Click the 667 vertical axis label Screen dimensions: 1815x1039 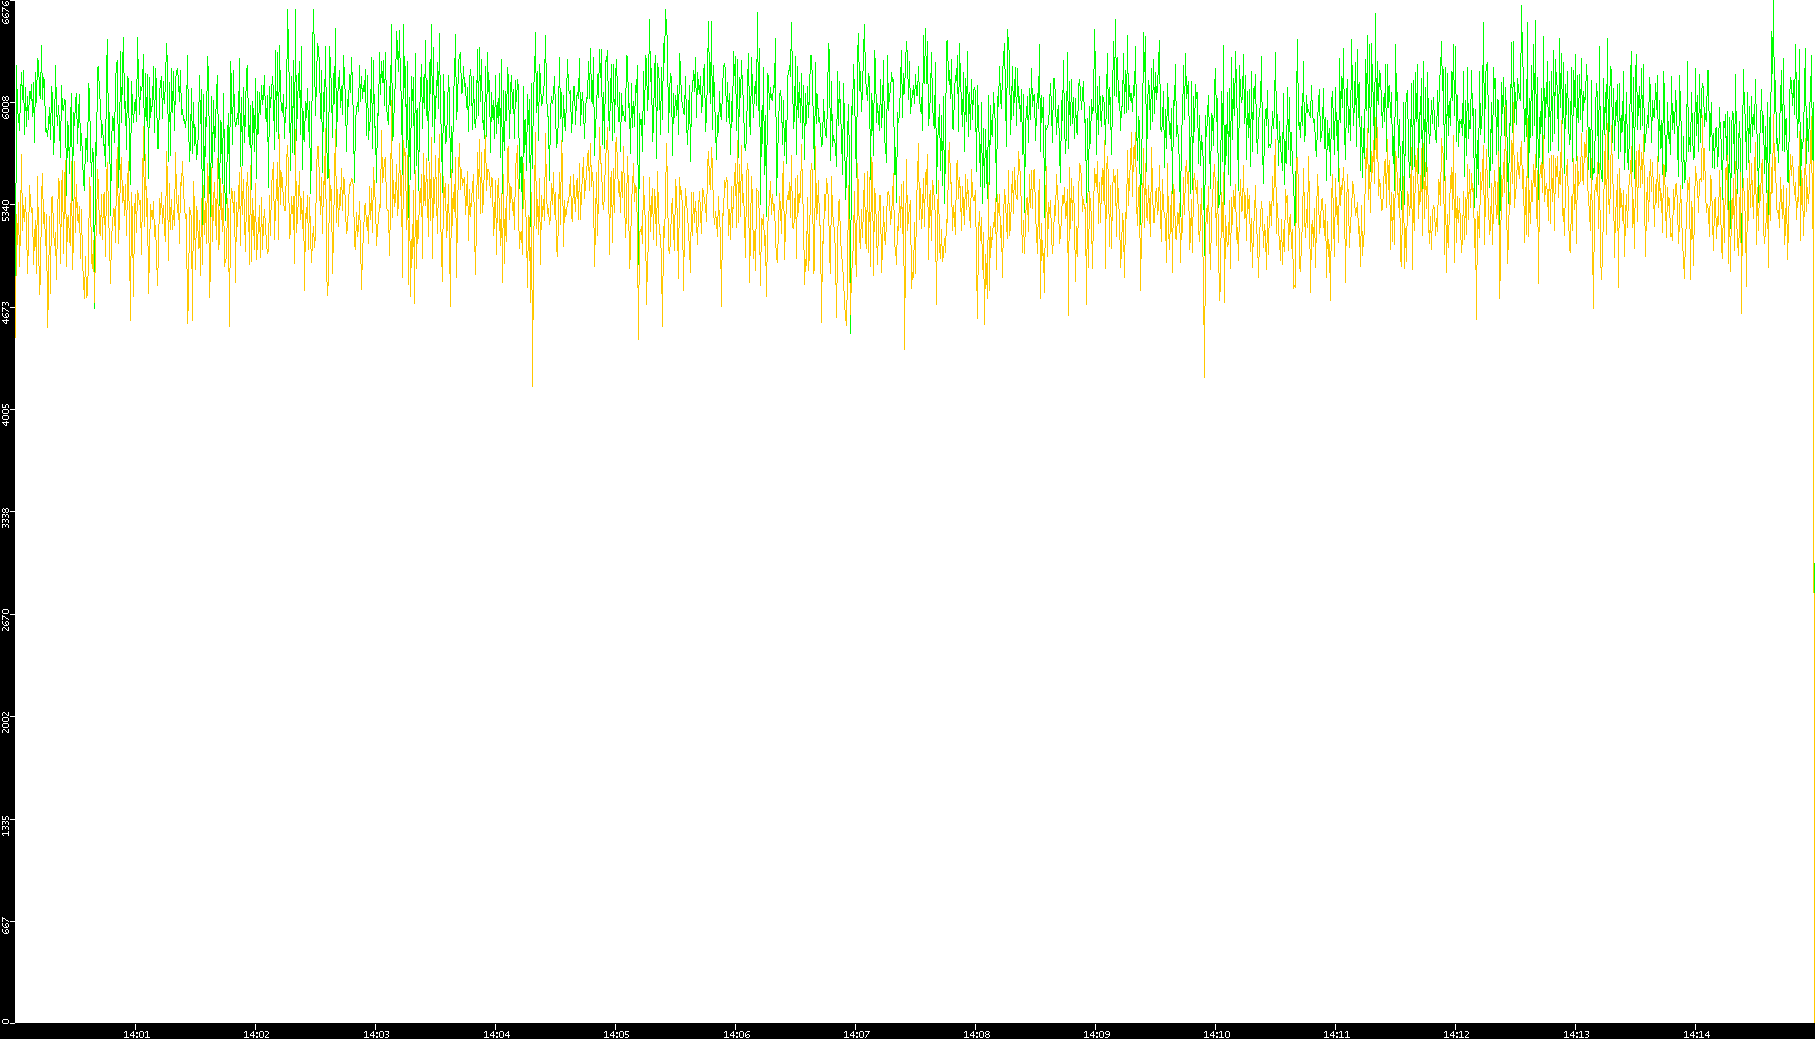7,926
